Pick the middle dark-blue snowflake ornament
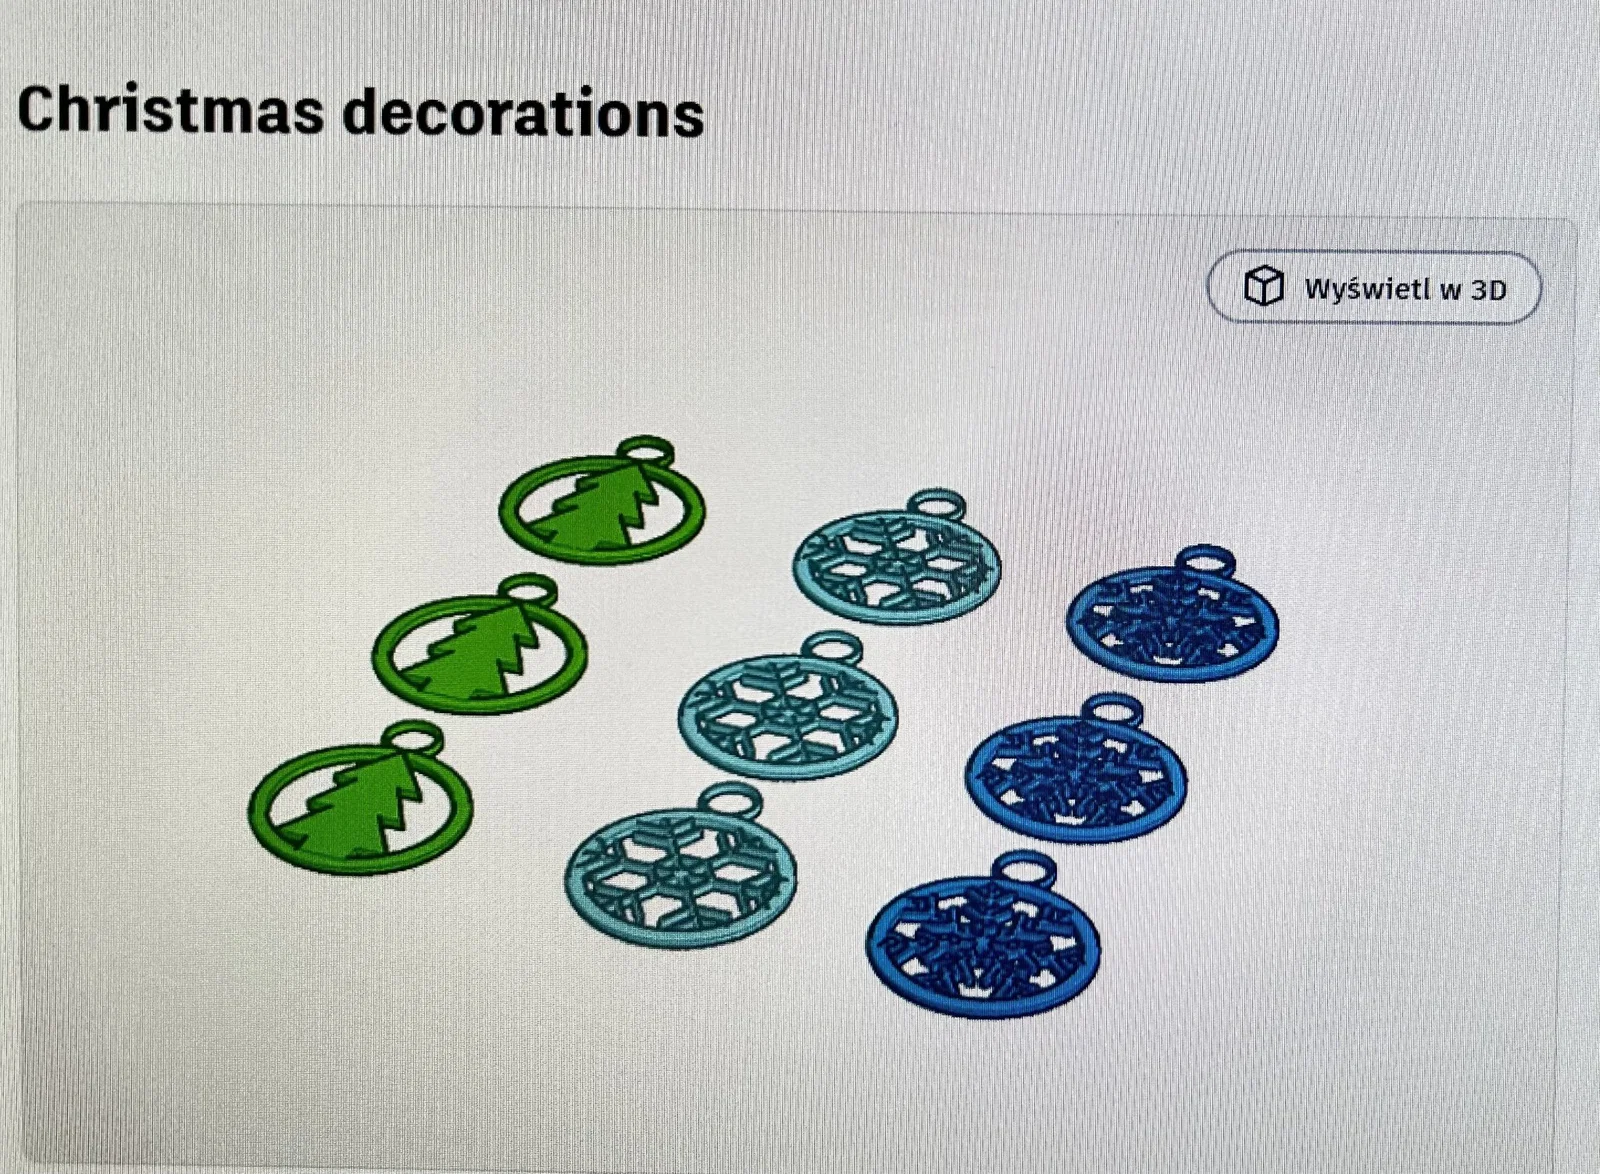This screenshot has height=1174, width=1600. point(1076,769)
